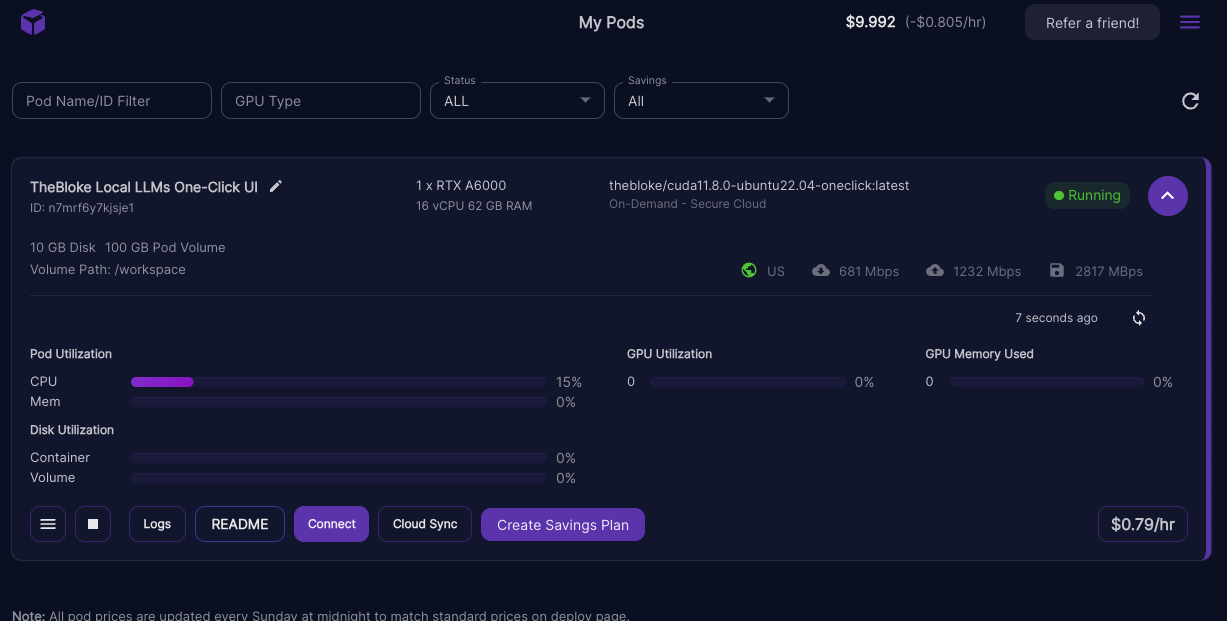The image size is (1227, 621).
Task: Click Create Savings Plan
Action: [563, 525]
